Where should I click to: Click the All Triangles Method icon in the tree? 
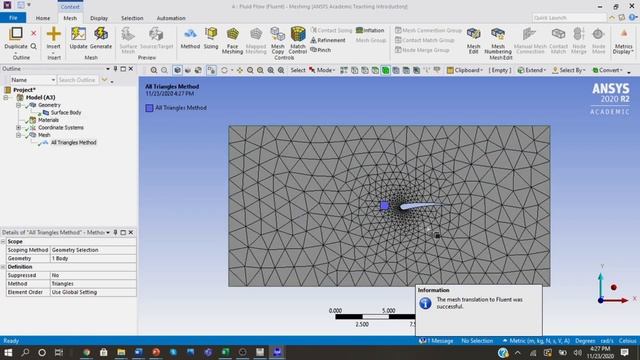[x=44, y=142]
